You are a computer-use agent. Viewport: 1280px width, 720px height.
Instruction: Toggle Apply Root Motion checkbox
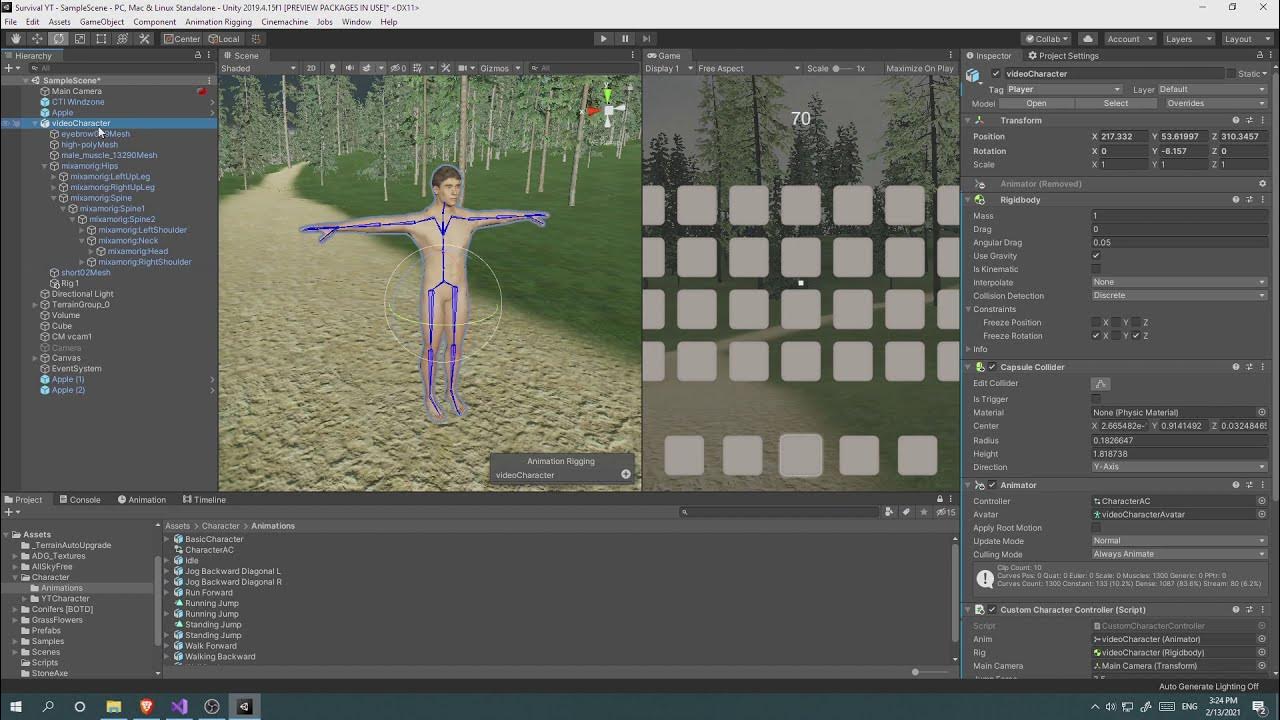click(1096, 527)
